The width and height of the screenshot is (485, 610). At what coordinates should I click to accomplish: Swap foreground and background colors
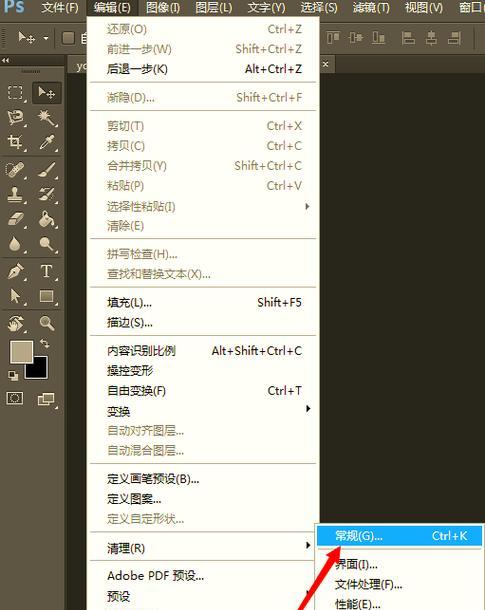44,343
